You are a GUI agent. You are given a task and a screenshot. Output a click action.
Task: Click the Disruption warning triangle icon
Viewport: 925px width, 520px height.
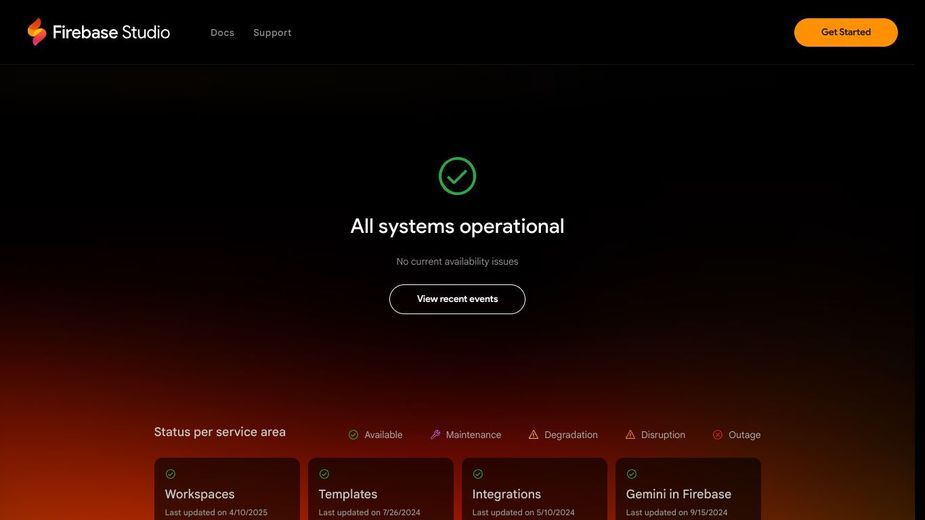coord(630,435)
